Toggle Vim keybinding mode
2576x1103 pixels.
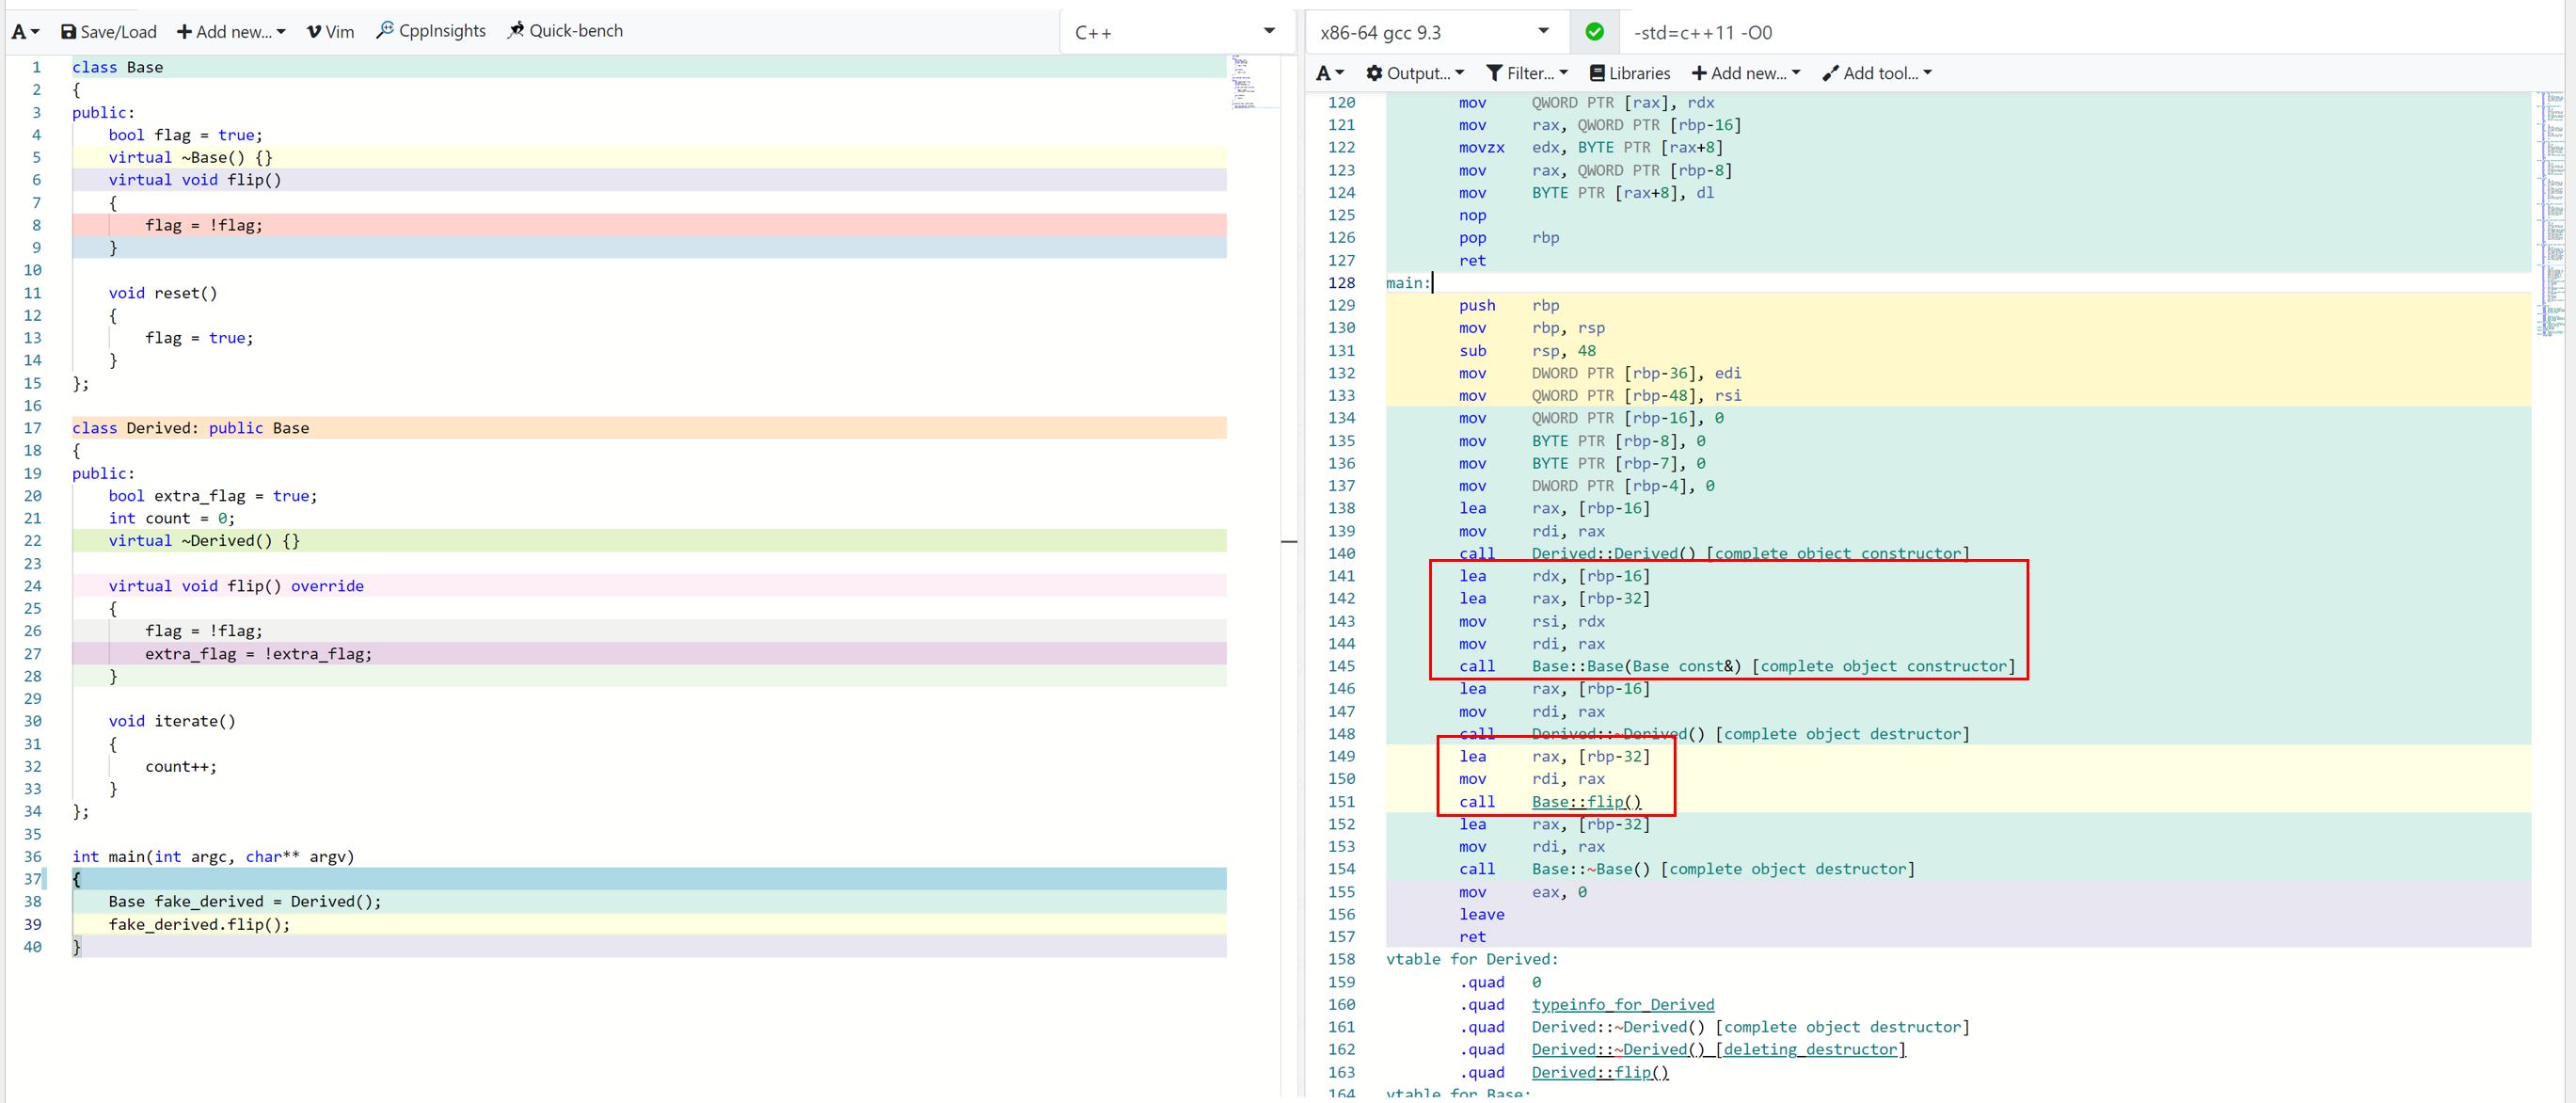(x=330, y=32)
